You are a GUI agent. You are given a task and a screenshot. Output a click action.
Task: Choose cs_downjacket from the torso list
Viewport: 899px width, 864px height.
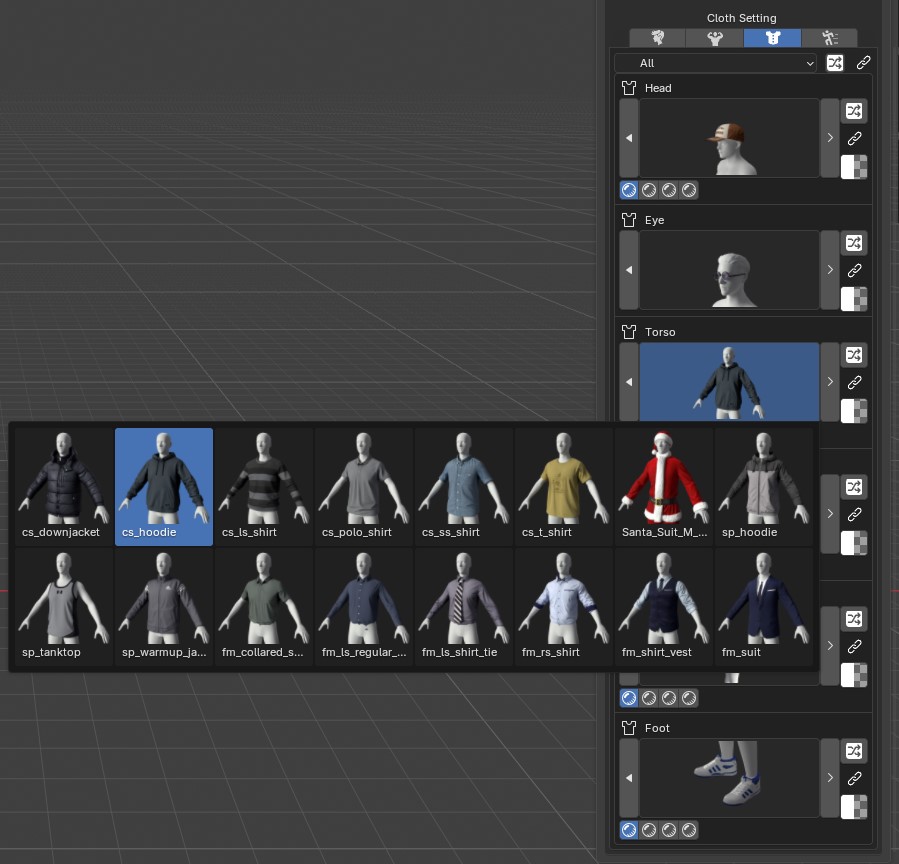click(x=64, y=486)
